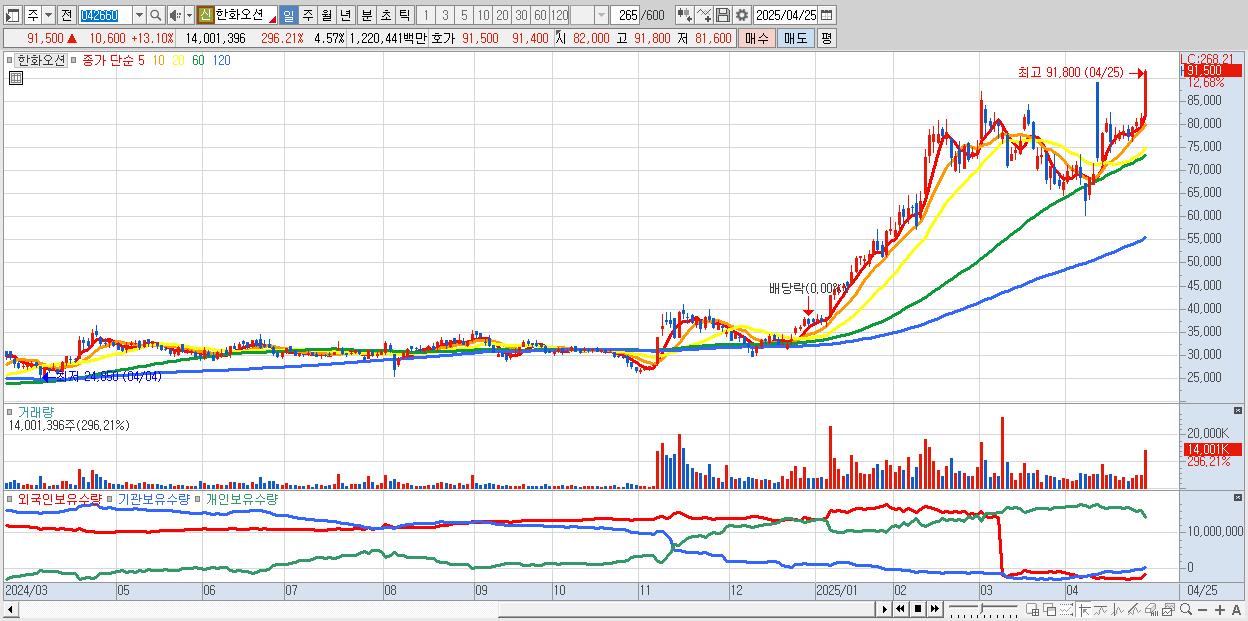Click the 매수 buy button
This screenshot has width=1248, height=621.
757,38
